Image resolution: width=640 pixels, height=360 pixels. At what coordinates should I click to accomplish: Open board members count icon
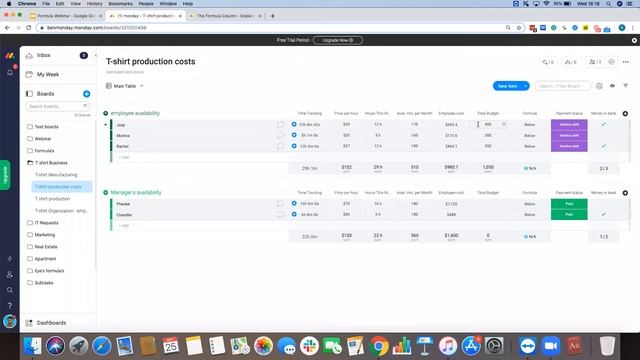[596, 62]
